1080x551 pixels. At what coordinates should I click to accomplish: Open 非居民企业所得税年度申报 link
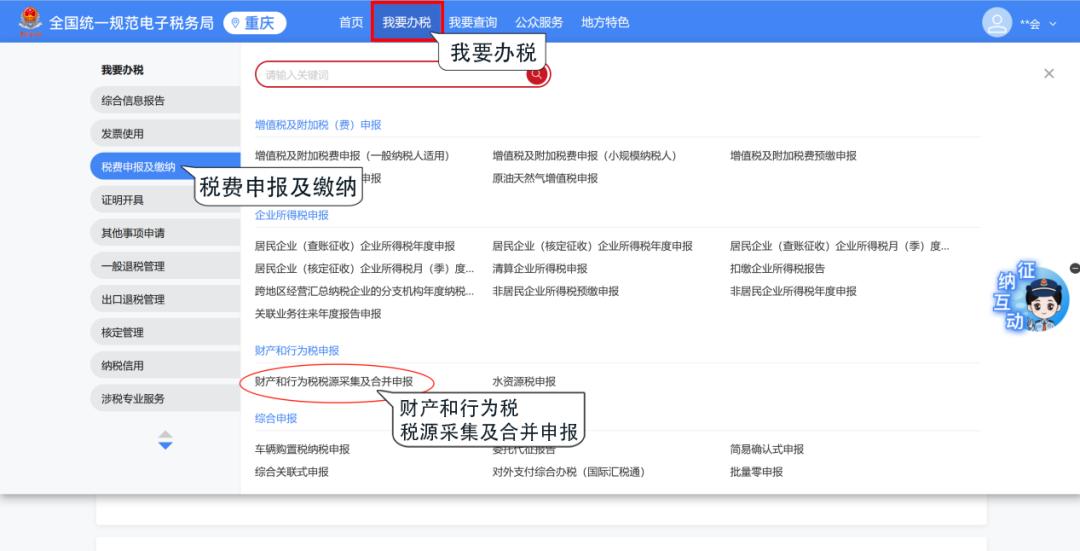(793, 291)
